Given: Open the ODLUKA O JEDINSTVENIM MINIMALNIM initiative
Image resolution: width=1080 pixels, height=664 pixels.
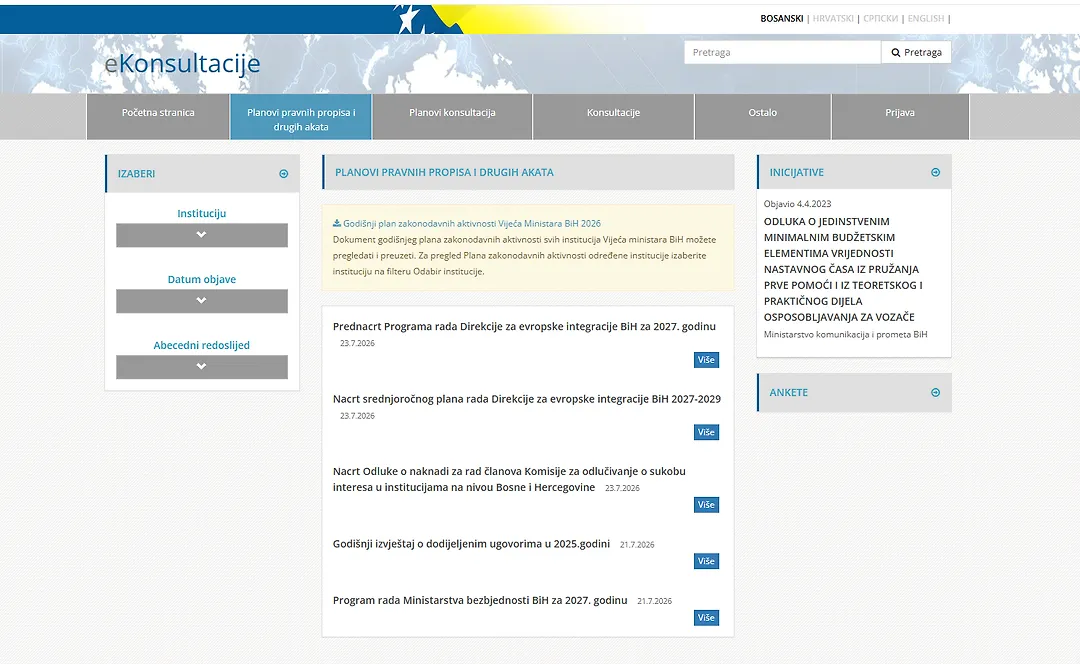Looking at the screenshot, I should pos(843,269).
